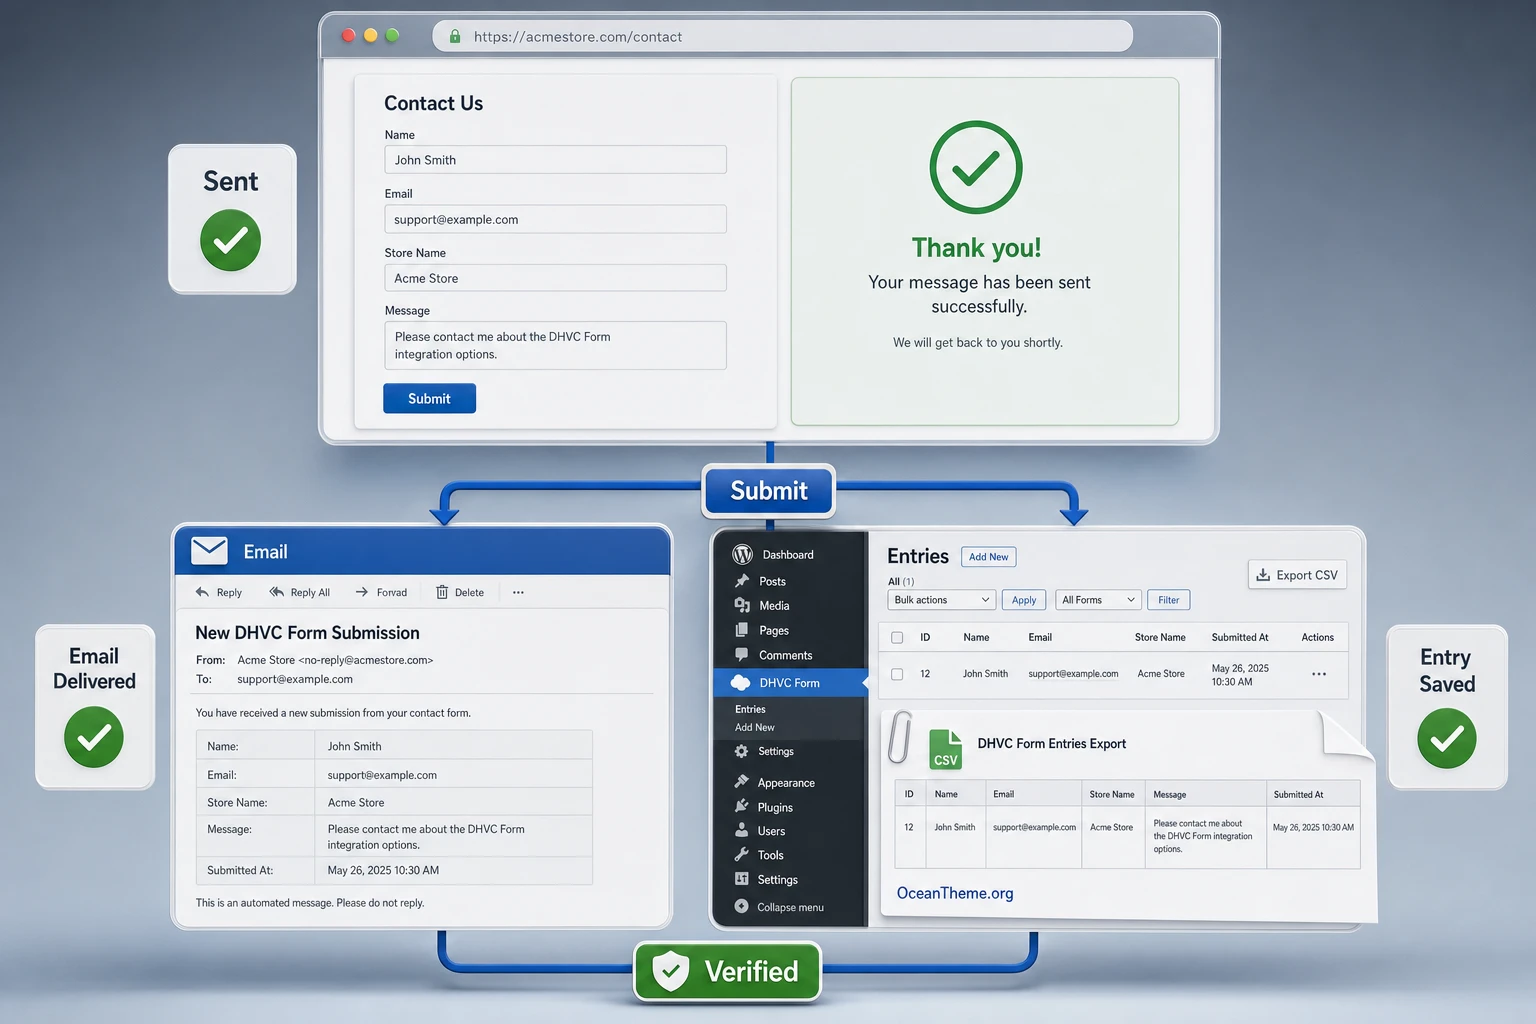1536x1024 pixels.
Task: Click the Export CSV button
Action: (x=1297, y=575)
